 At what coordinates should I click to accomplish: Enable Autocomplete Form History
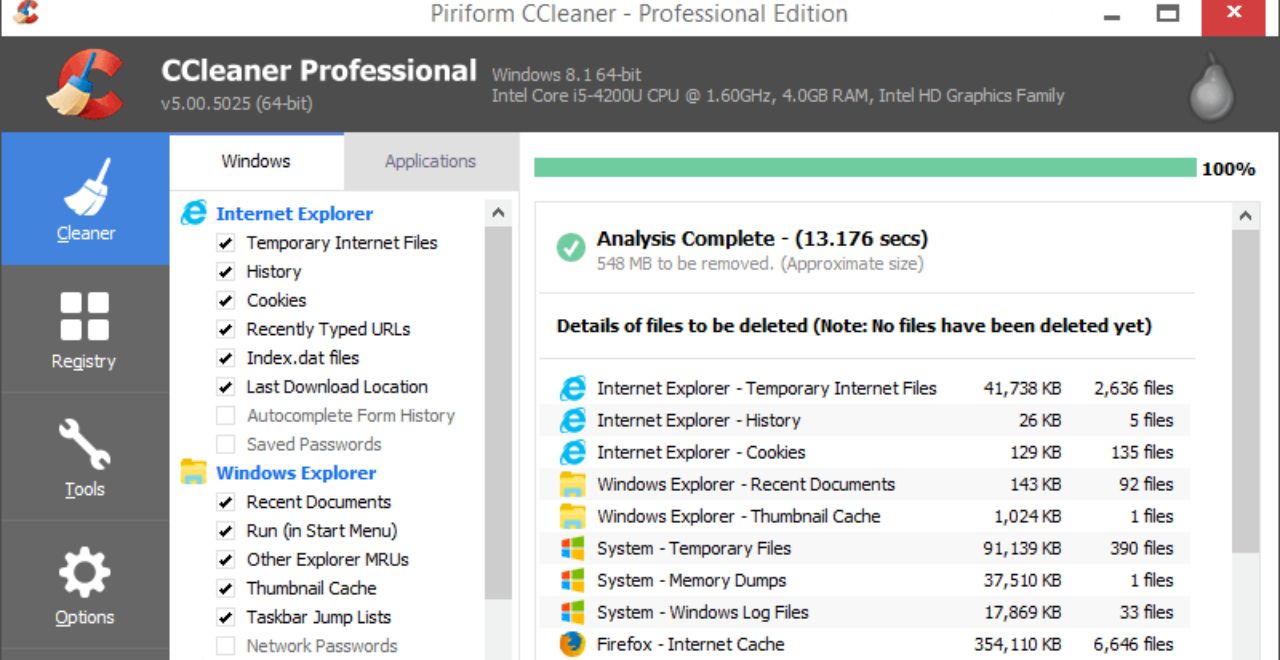point(226,415)
